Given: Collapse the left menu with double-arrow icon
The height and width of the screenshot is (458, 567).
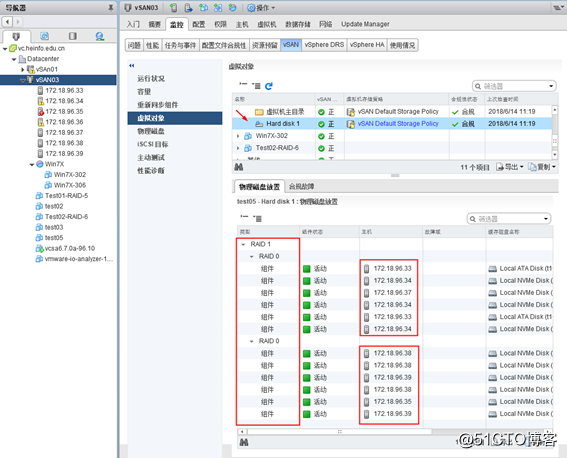Looking at the screenshot, I should point(132,65).
